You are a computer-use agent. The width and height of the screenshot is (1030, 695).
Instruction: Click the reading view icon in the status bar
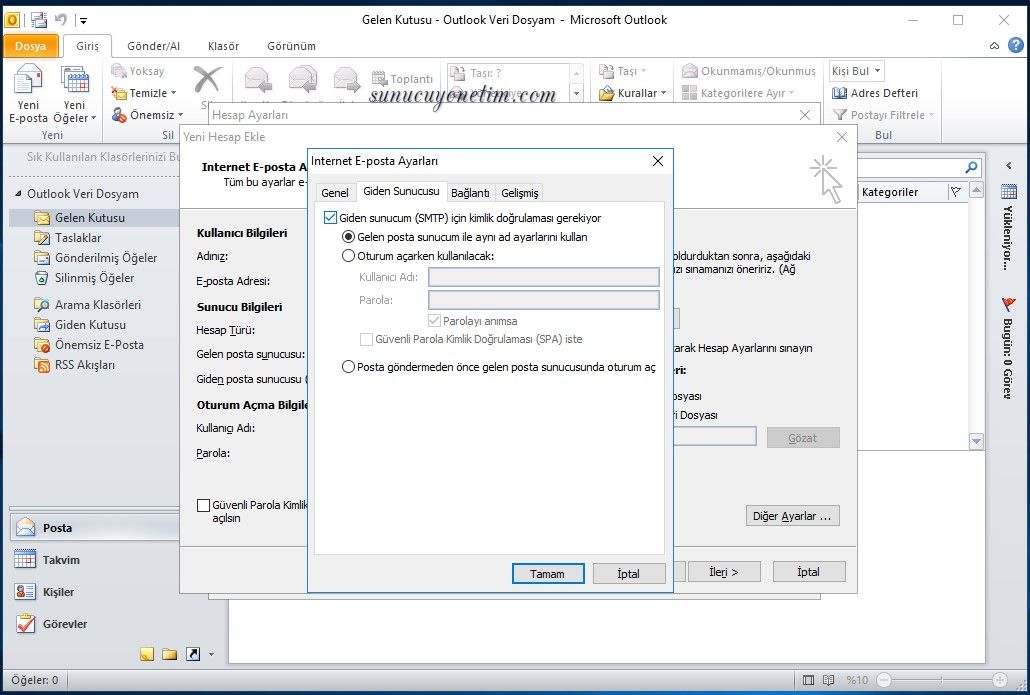click(x=829, y=680)
